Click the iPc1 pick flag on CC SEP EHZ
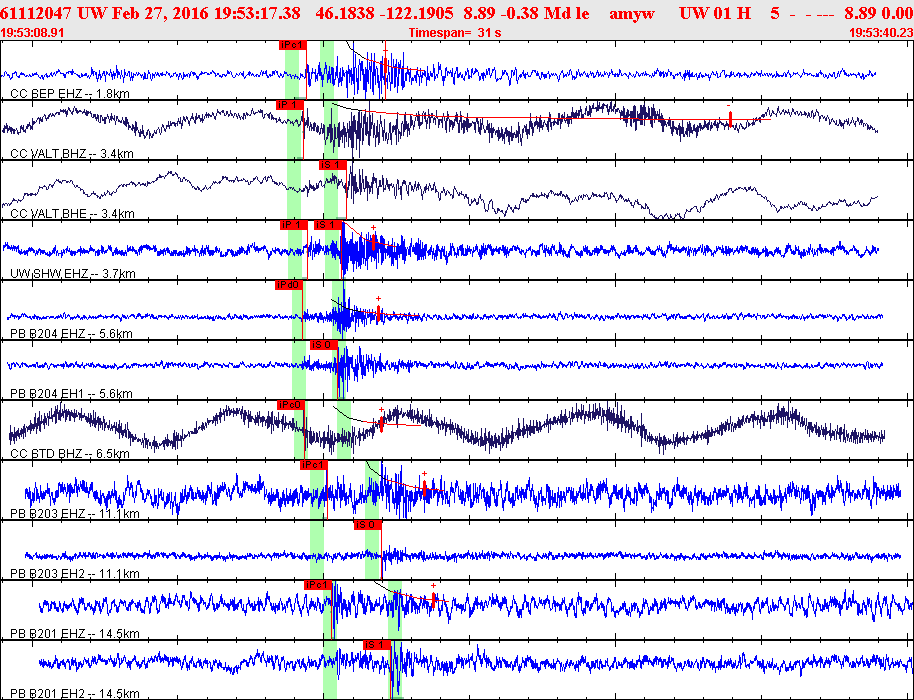Image resolution: width=914 pixels, height=700 pixels. (293, 45)
